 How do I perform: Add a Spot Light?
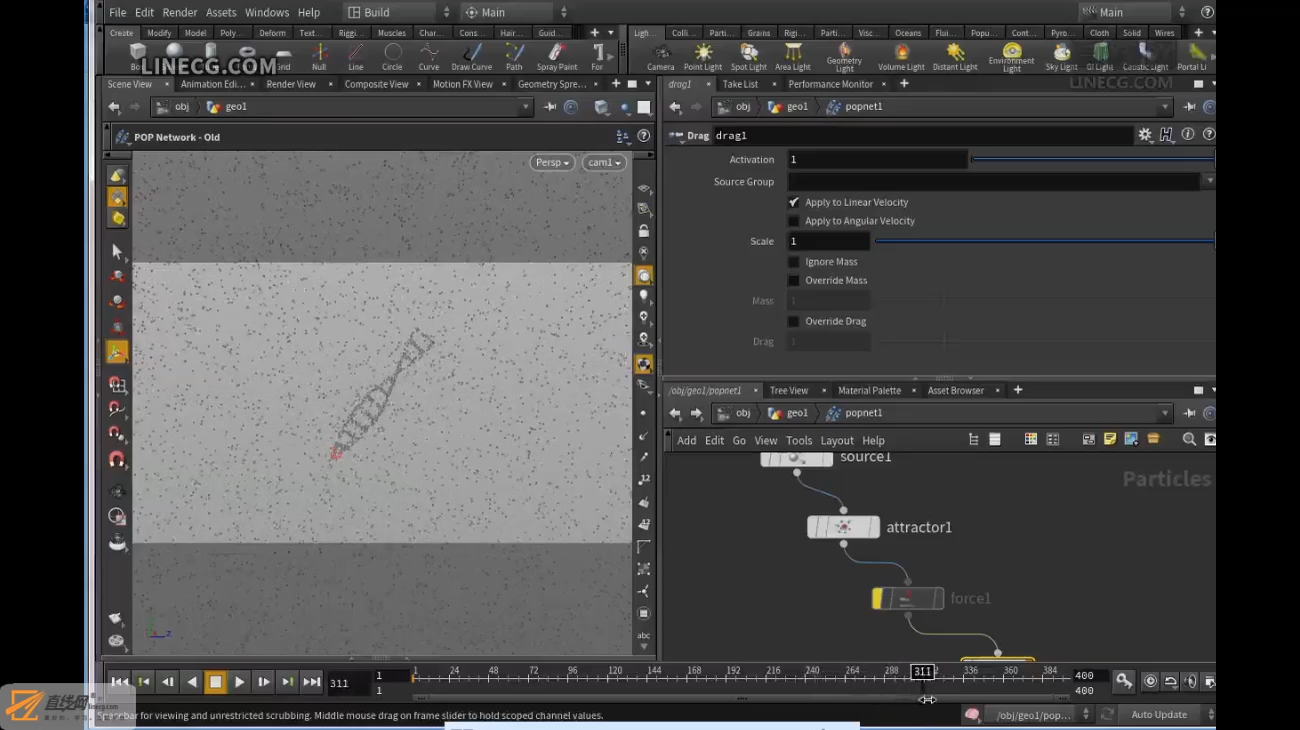[748, 56]
